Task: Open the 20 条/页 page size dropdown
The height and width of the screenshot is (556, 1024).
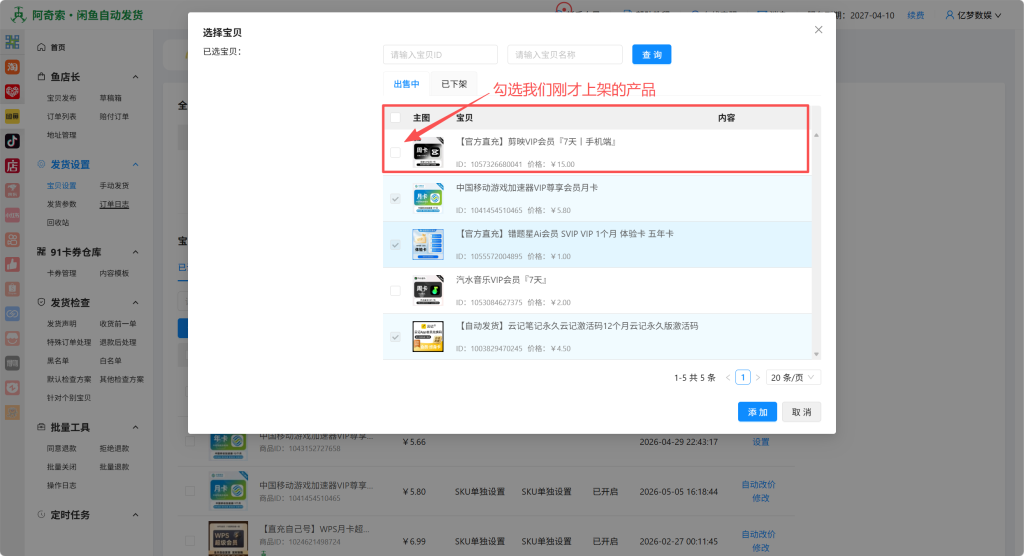Action: coord(793,378)
